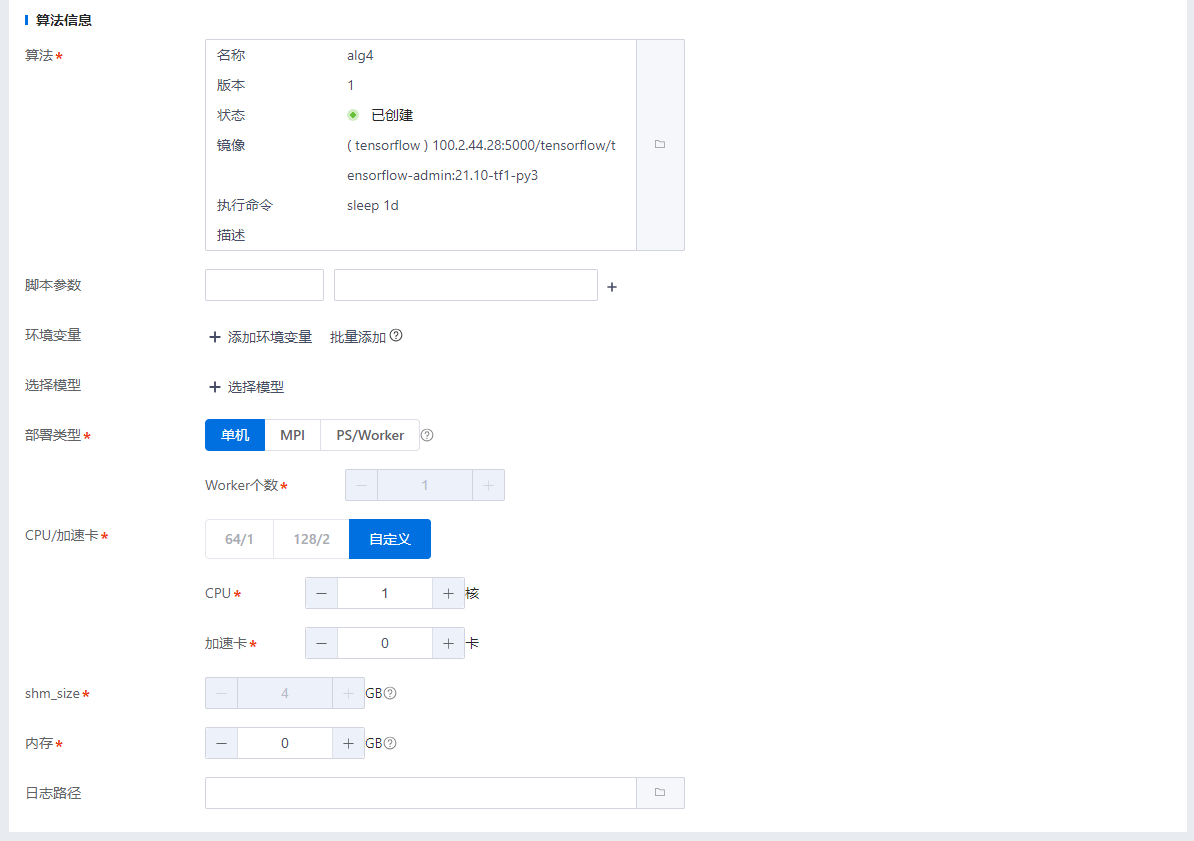Click the 日志路径 text input field

pos(420,793)
